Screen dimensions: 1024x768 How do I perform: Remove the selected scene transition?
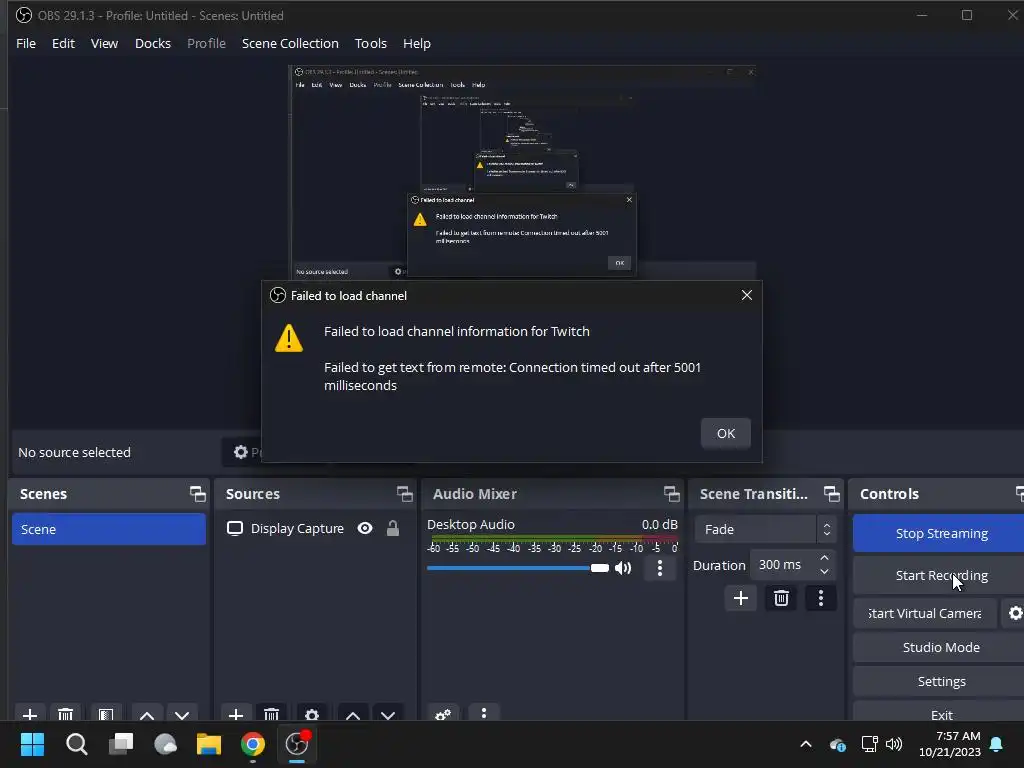(781, 598)
